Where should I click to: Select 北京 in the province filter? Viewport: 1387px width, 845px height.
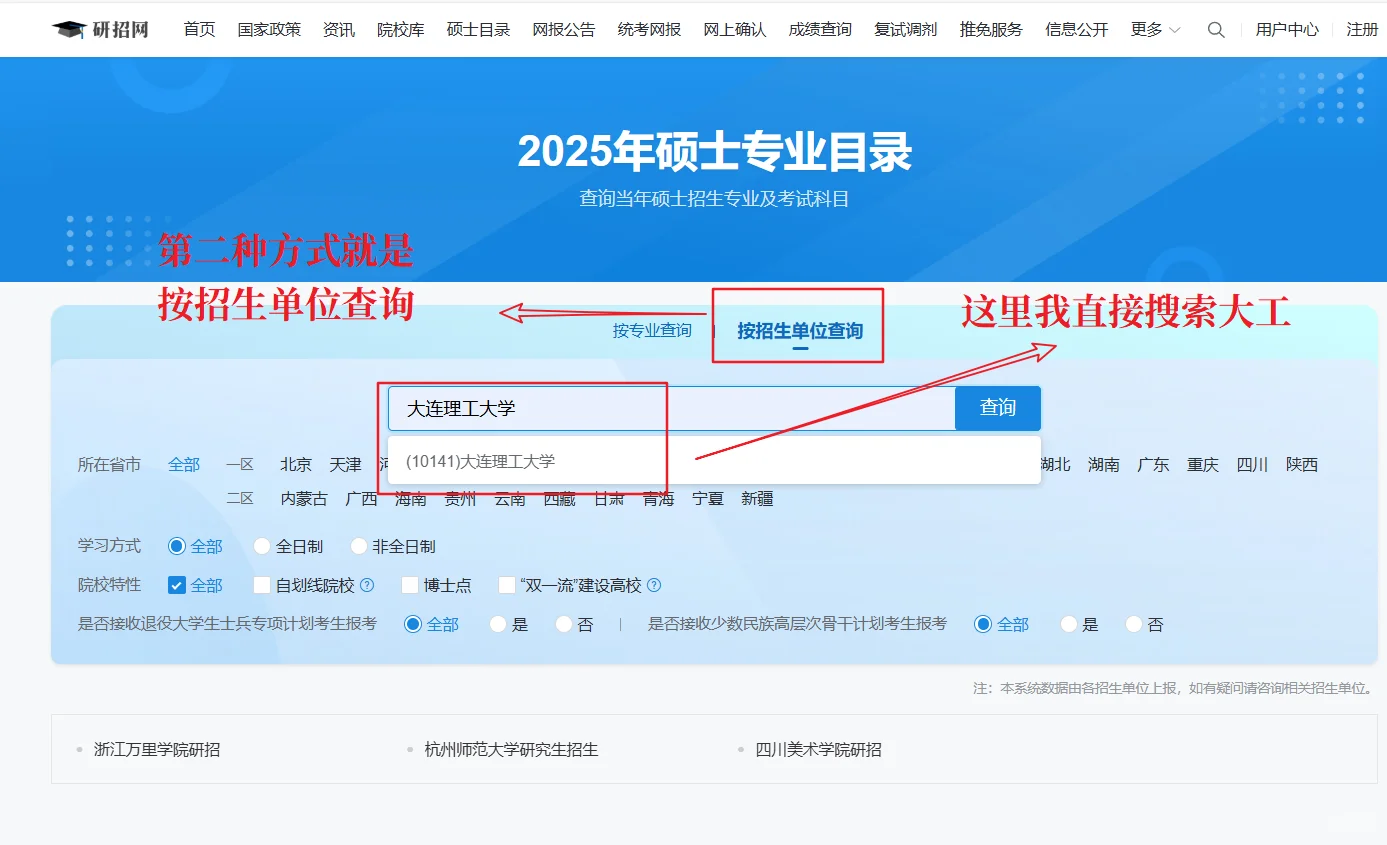(295, 464)
